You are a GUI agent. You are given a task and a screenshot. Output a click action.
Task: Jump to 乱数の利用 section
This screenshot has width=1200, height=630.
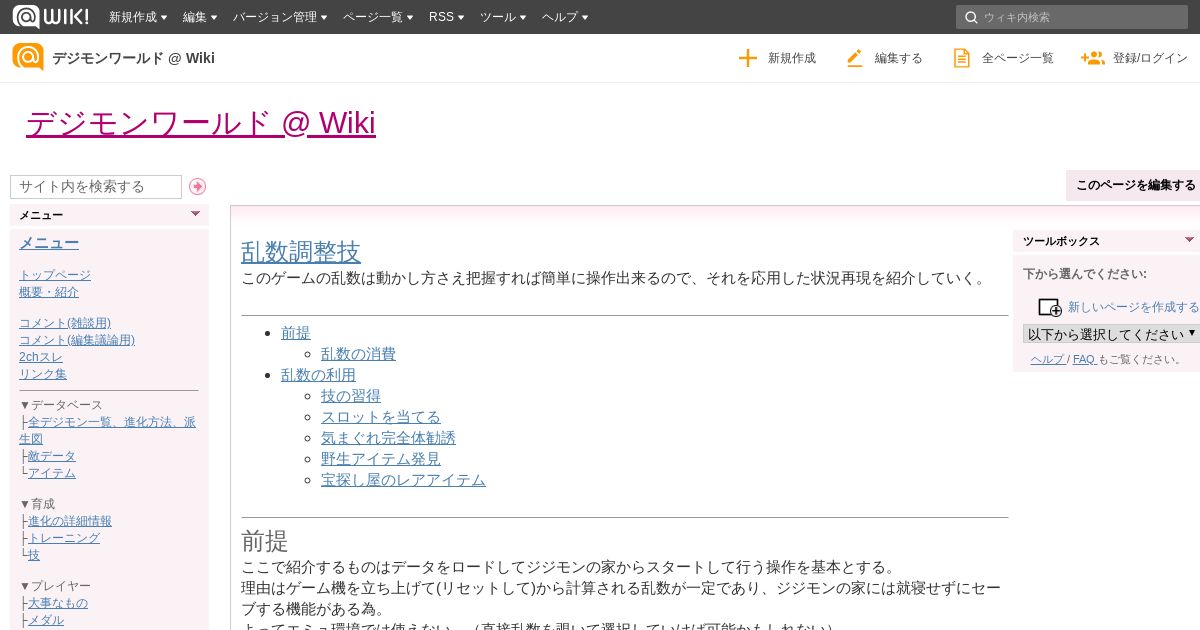point(318,375)
